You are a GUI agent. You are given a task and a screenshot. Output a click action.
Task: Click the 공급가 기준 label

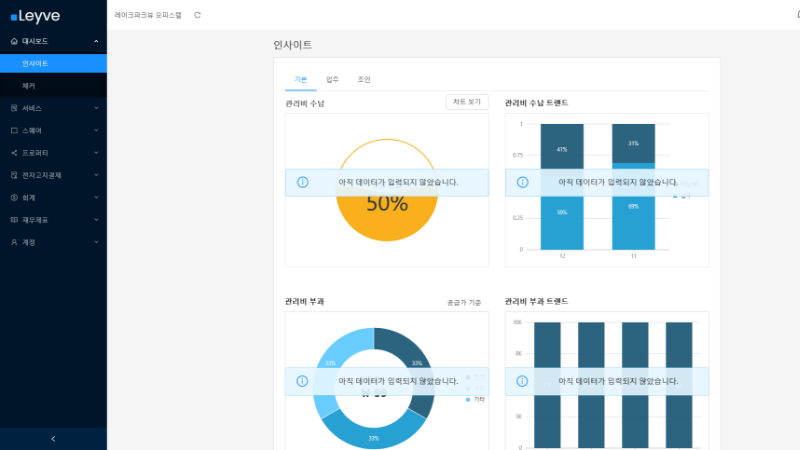click(464, 303)
